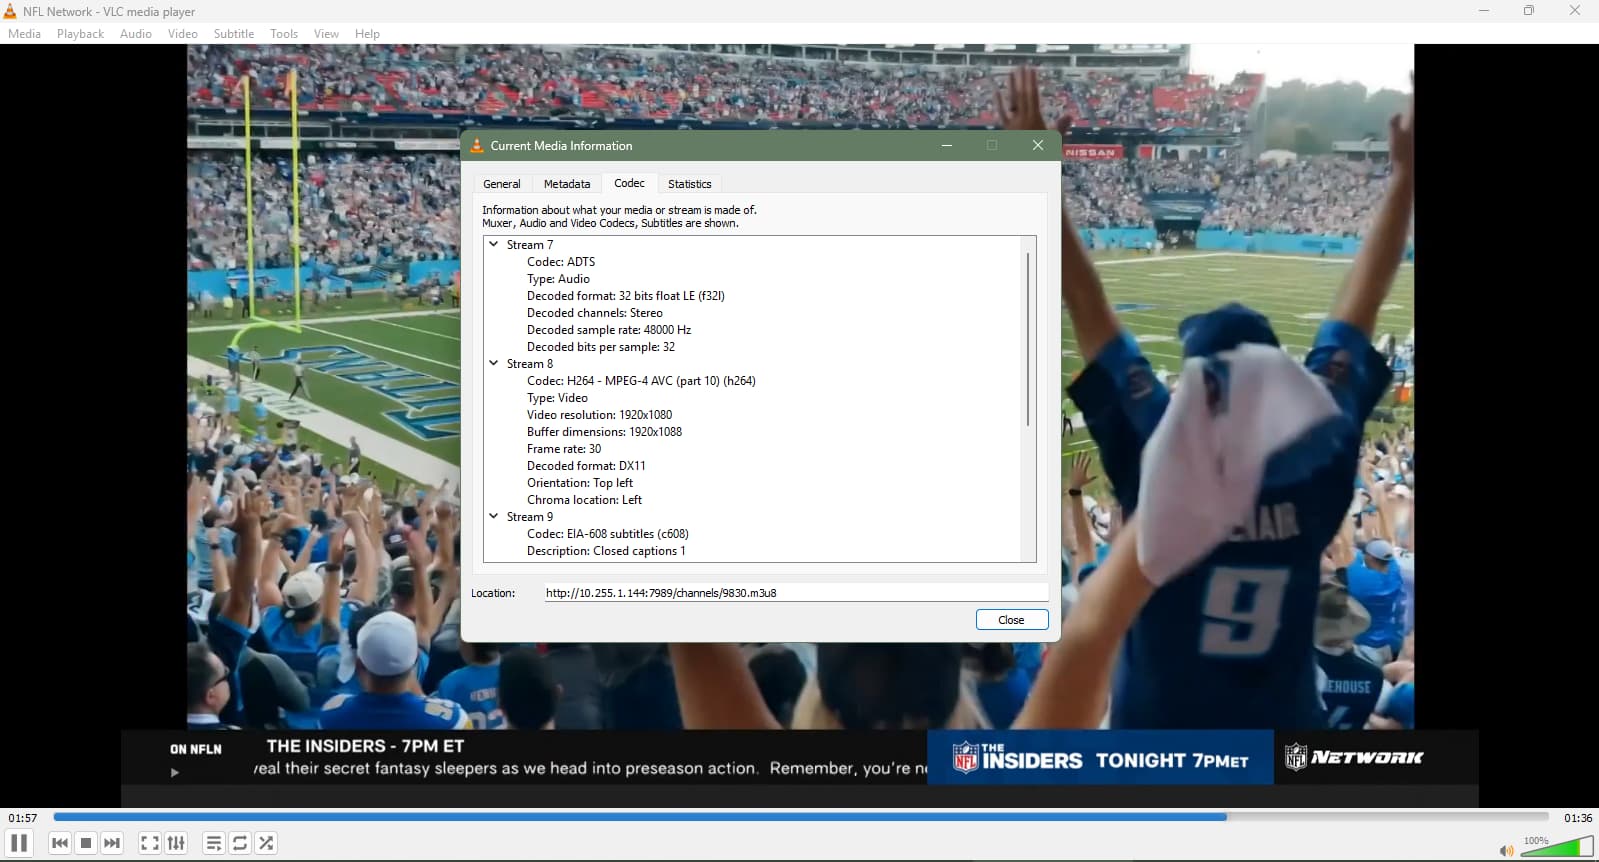Viewport: 1599px width, 862px height.
Task: Select the Stream 7 label
Action: 530,245
